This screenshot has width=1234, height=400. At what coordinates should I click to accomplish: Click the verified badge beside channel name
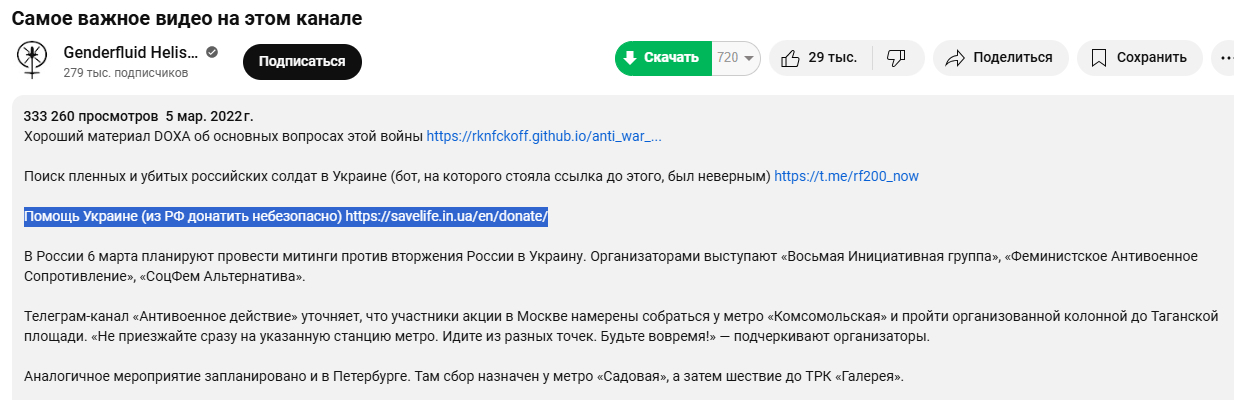pos(212,52)
